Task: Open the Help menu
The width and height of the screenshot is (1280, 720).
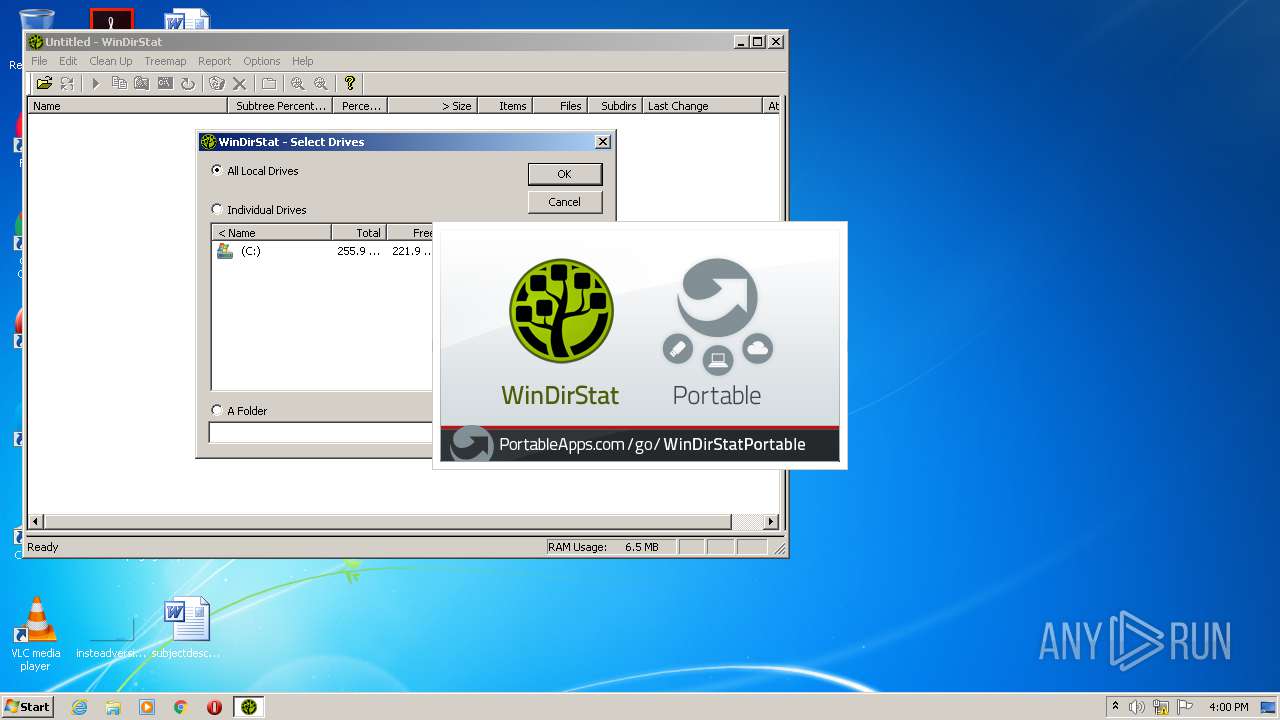Action: coord(303,61)
